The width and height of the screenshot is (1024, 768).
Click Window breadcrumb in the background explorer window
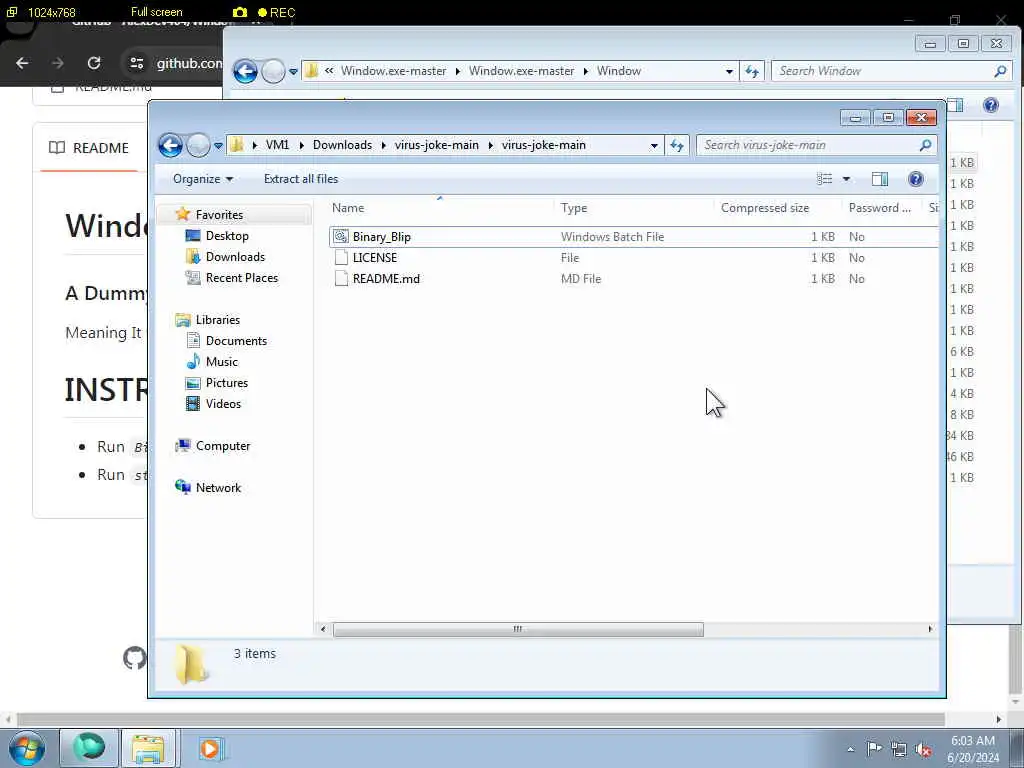click(618, 71)
